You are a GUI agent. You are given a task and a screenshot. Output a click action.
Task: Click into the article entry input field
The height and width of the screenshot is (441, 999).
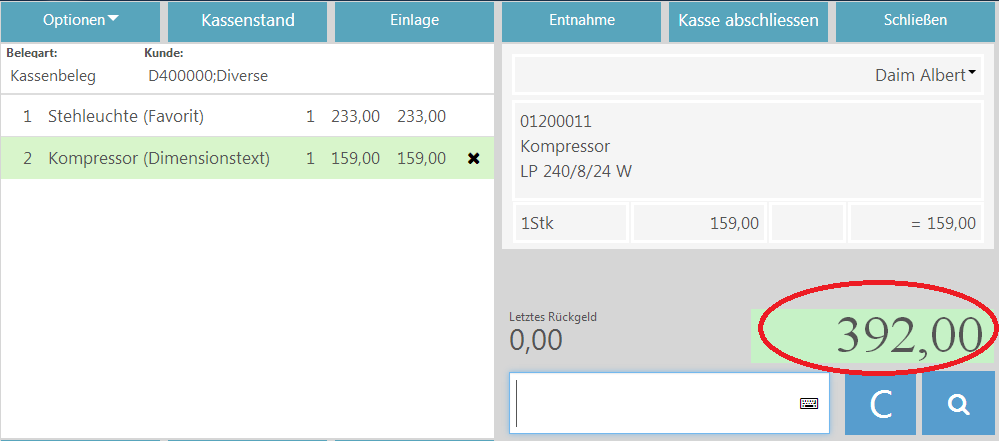[x=655, y=403]
